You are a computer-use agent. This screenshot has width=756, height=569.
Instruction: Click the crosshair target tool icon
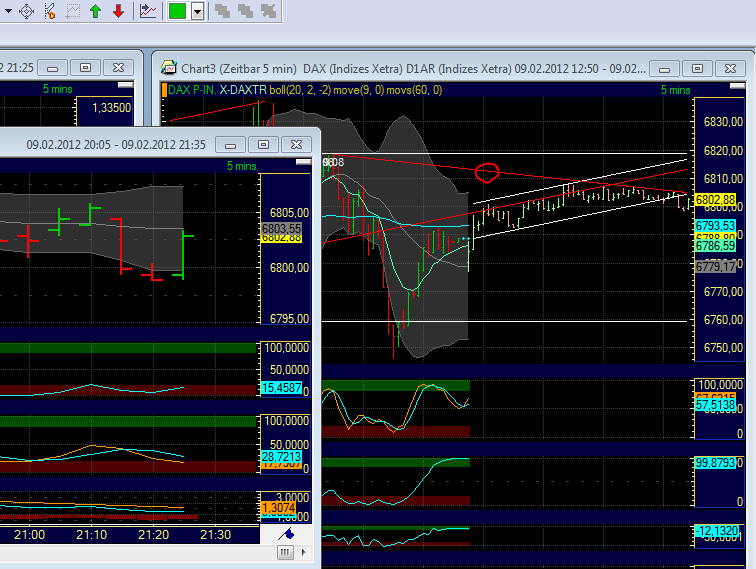pyautogui.click(x=25, y=11)
